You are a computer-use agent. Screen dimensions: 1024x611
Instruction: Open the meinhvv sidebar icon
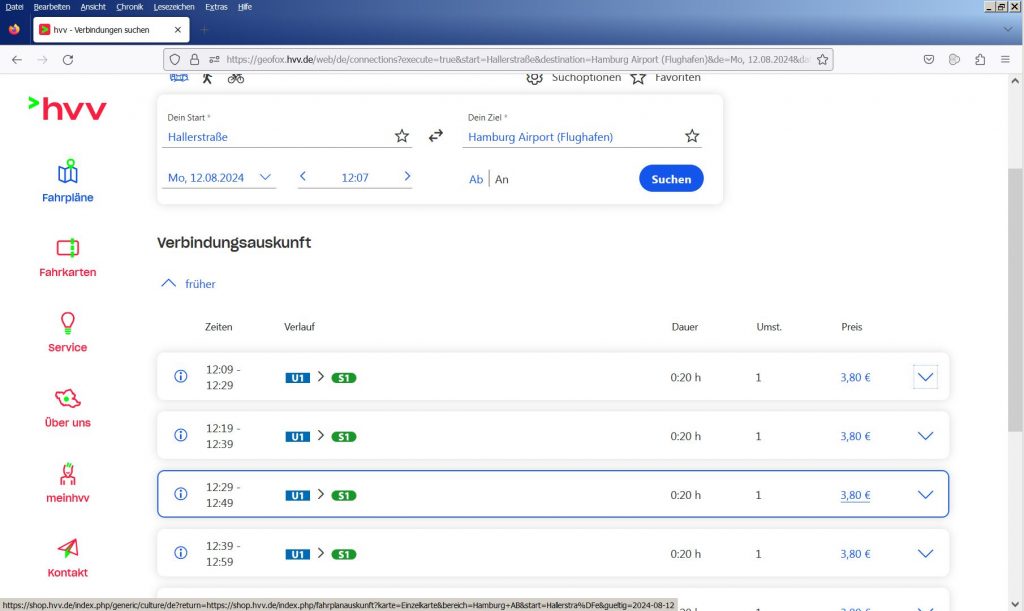(x=68, y=472)
